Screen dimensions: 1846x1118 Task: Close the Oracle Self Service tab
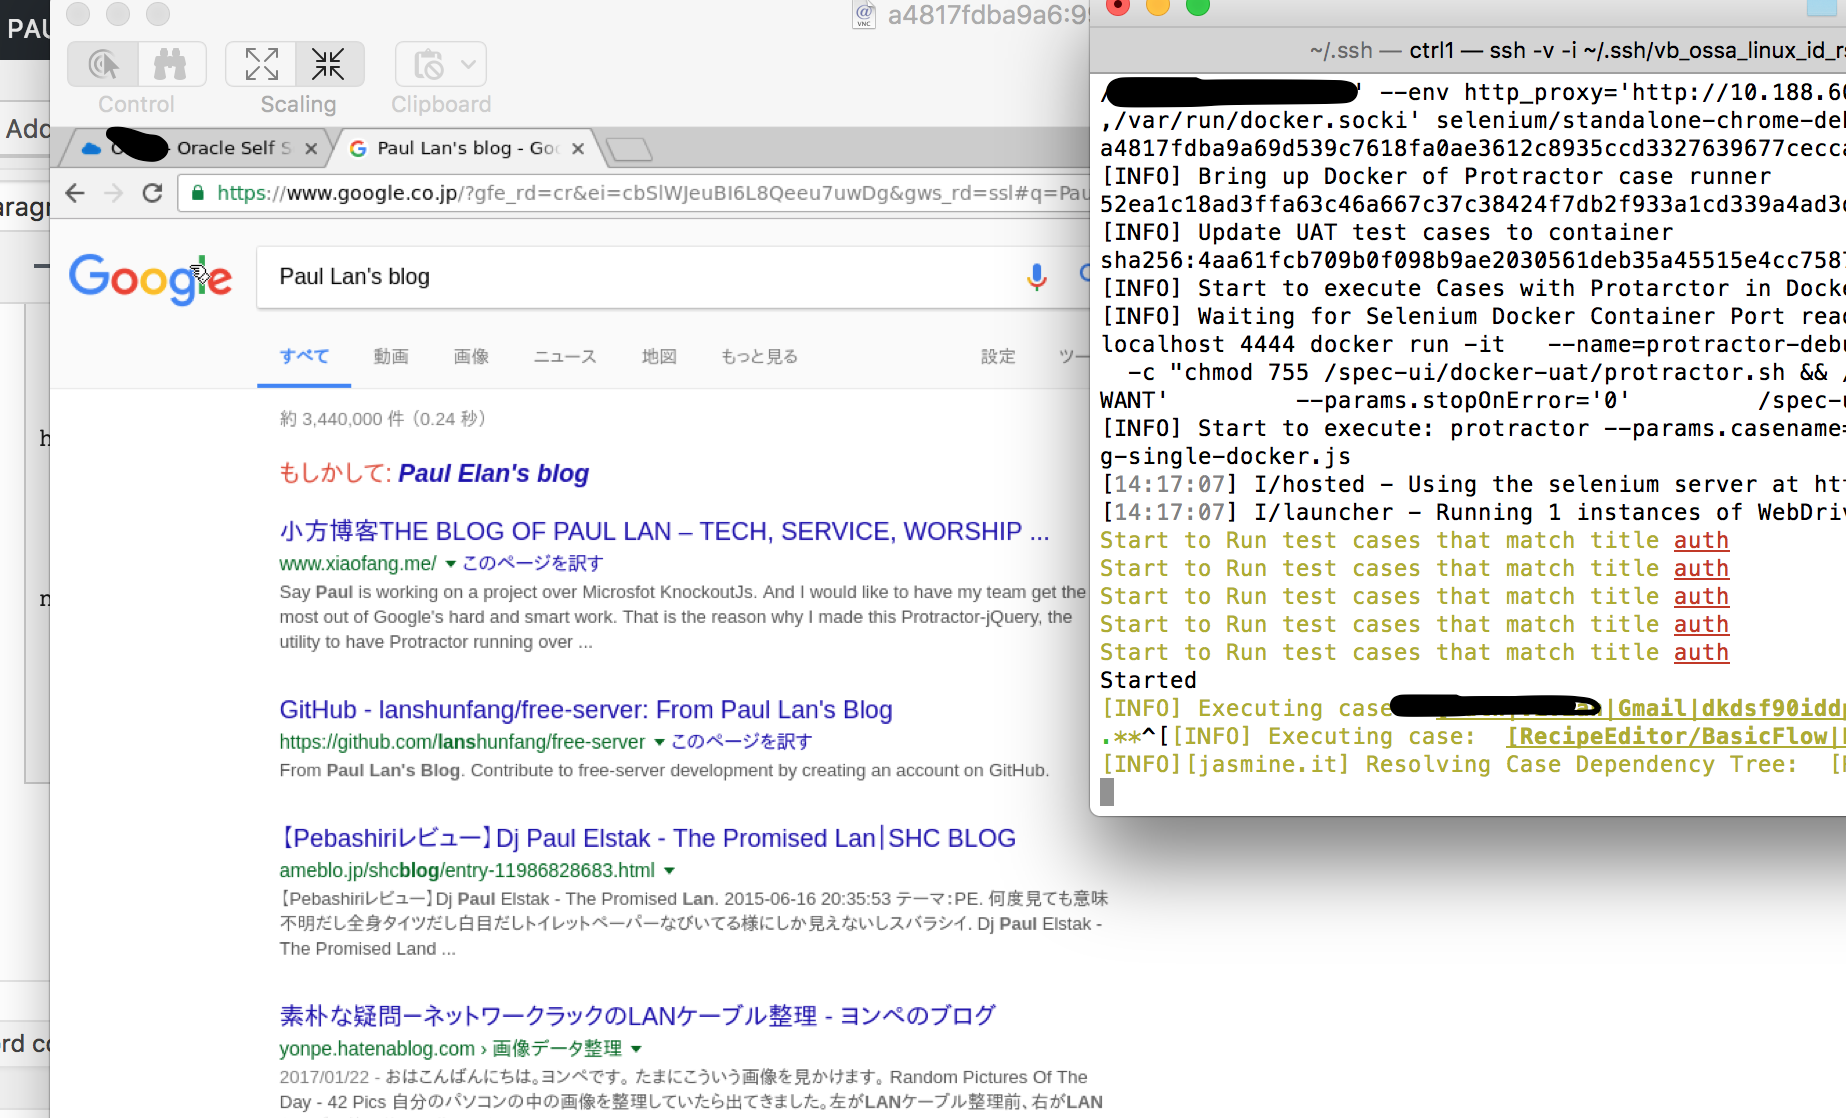coord(311,149)
